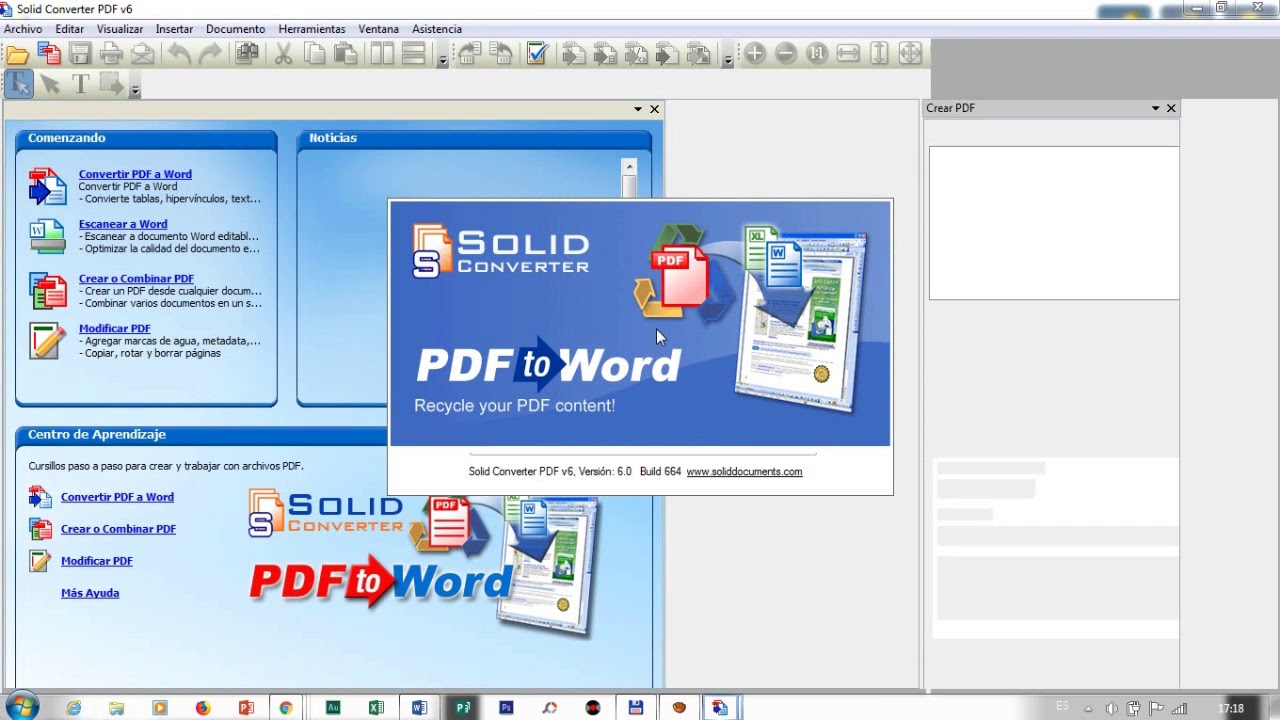Click the Más Ayuda link
The image size is (1280, 720).
[x=90, y=593]
